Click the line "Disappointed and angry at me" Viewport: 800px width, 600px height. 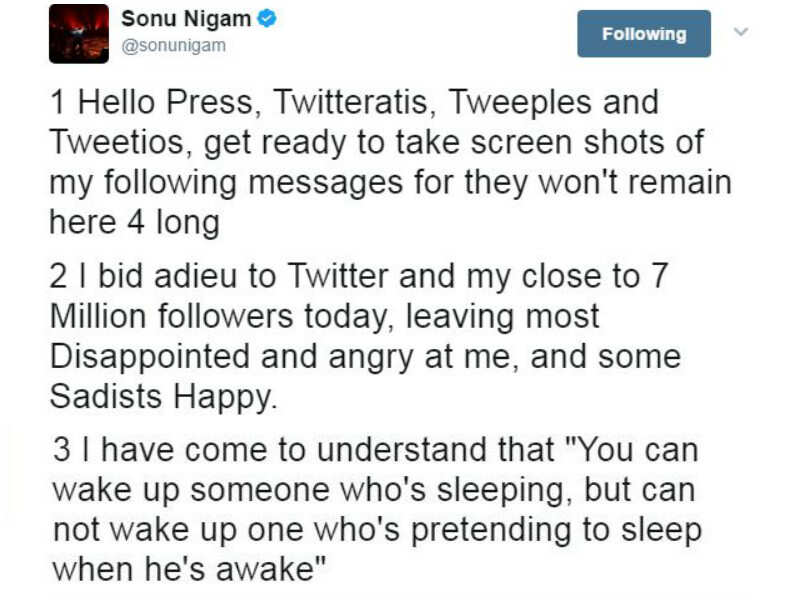tap(364, 356)
